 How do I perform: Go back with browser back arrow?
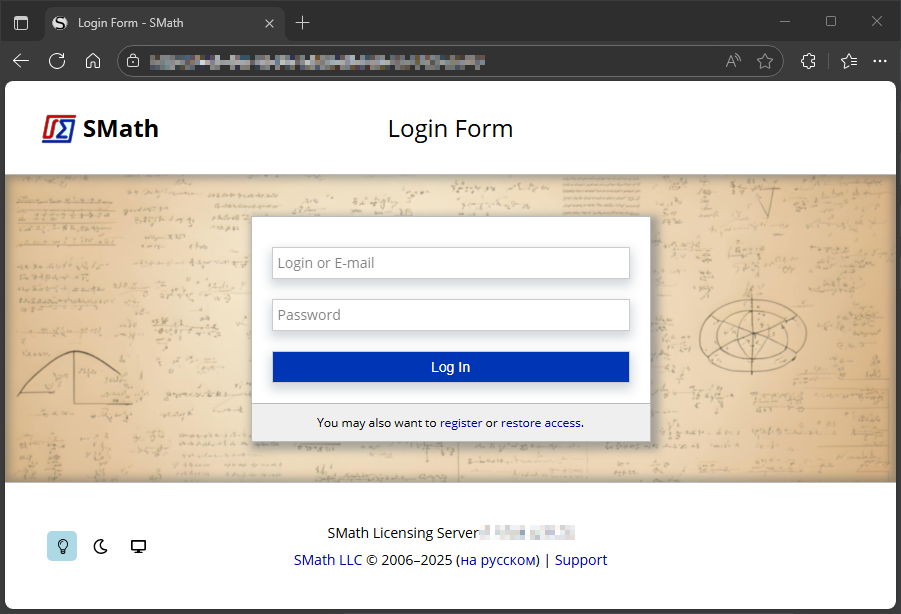click(x=21, y=61)
